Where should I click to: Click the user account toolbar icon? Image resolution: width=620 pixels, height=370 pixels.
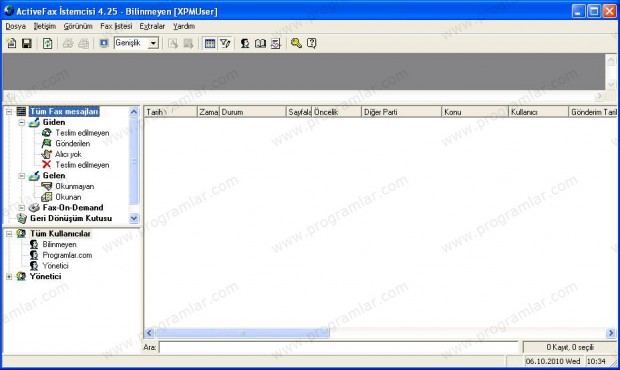pos(245,43)
